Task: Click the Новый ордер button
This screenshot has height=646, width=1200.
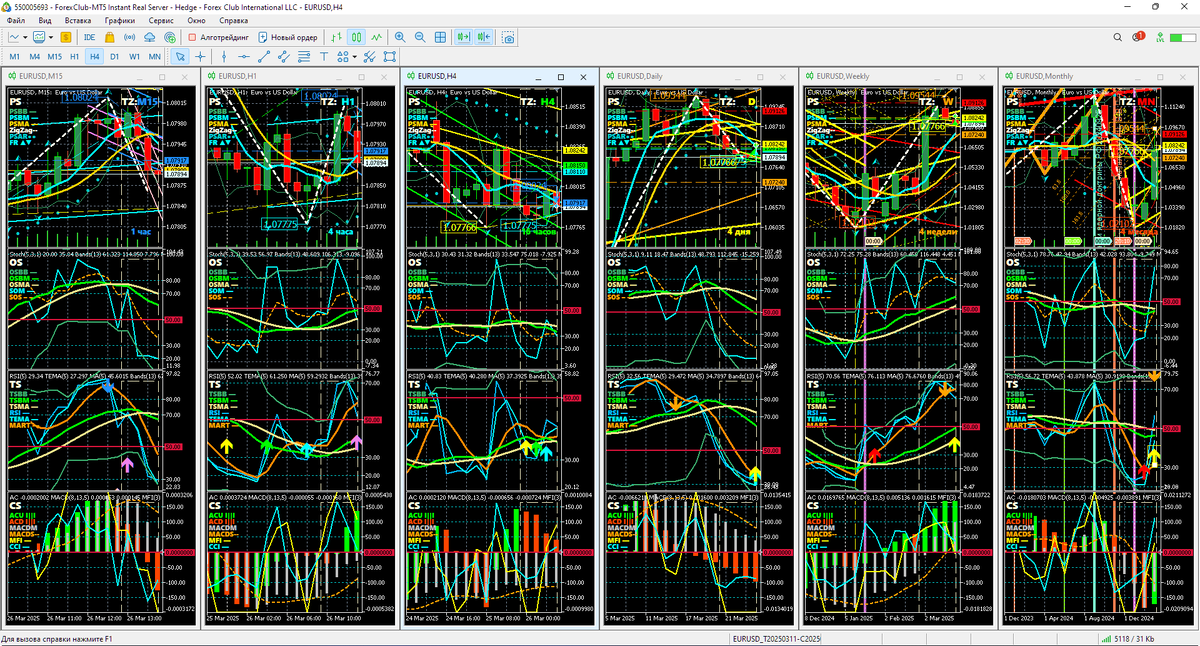Action: point(288,37)
